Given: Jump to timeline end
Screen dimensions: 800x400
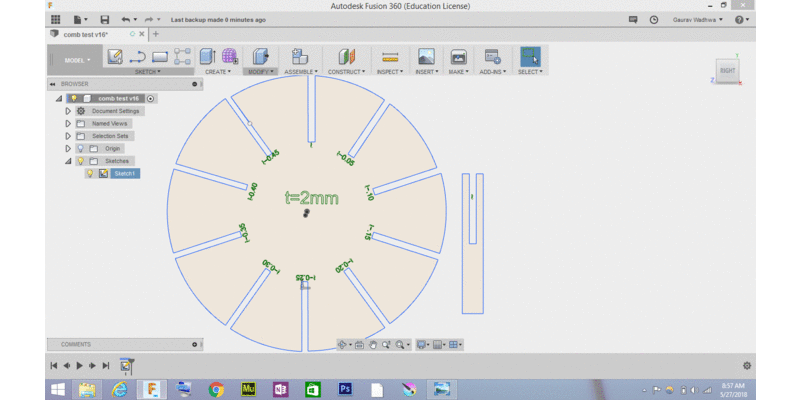Looking at the screenshot, I should (x=106, y=365).
